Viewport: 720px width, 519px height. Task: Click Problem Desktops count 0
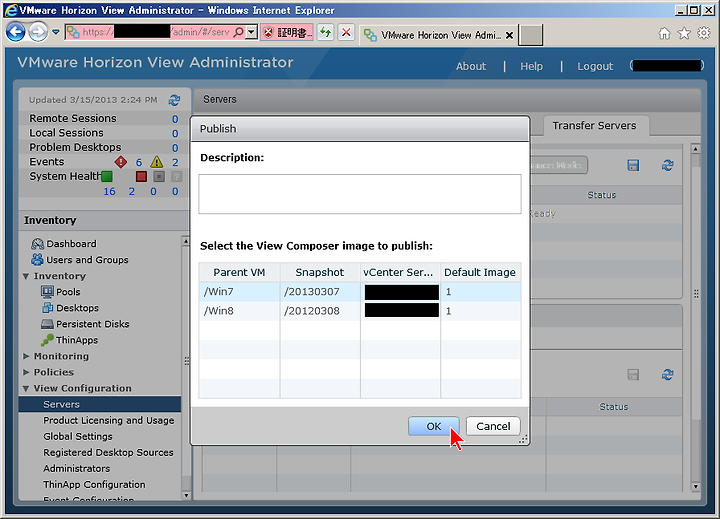point(175,148)
